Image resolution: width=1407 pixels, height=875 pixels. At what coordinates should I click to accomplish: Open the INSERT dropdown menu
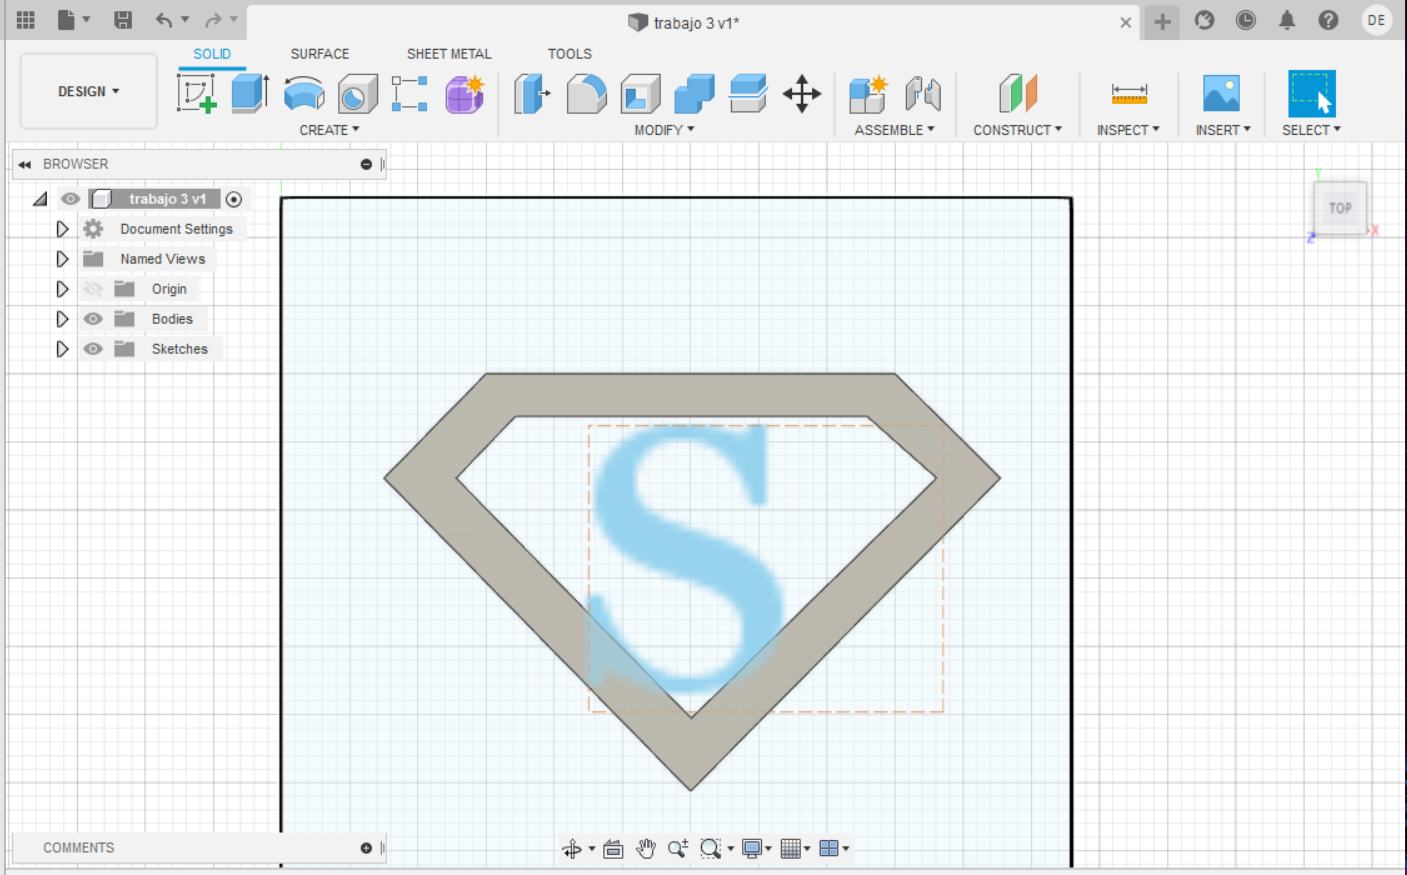(1223, 130)
